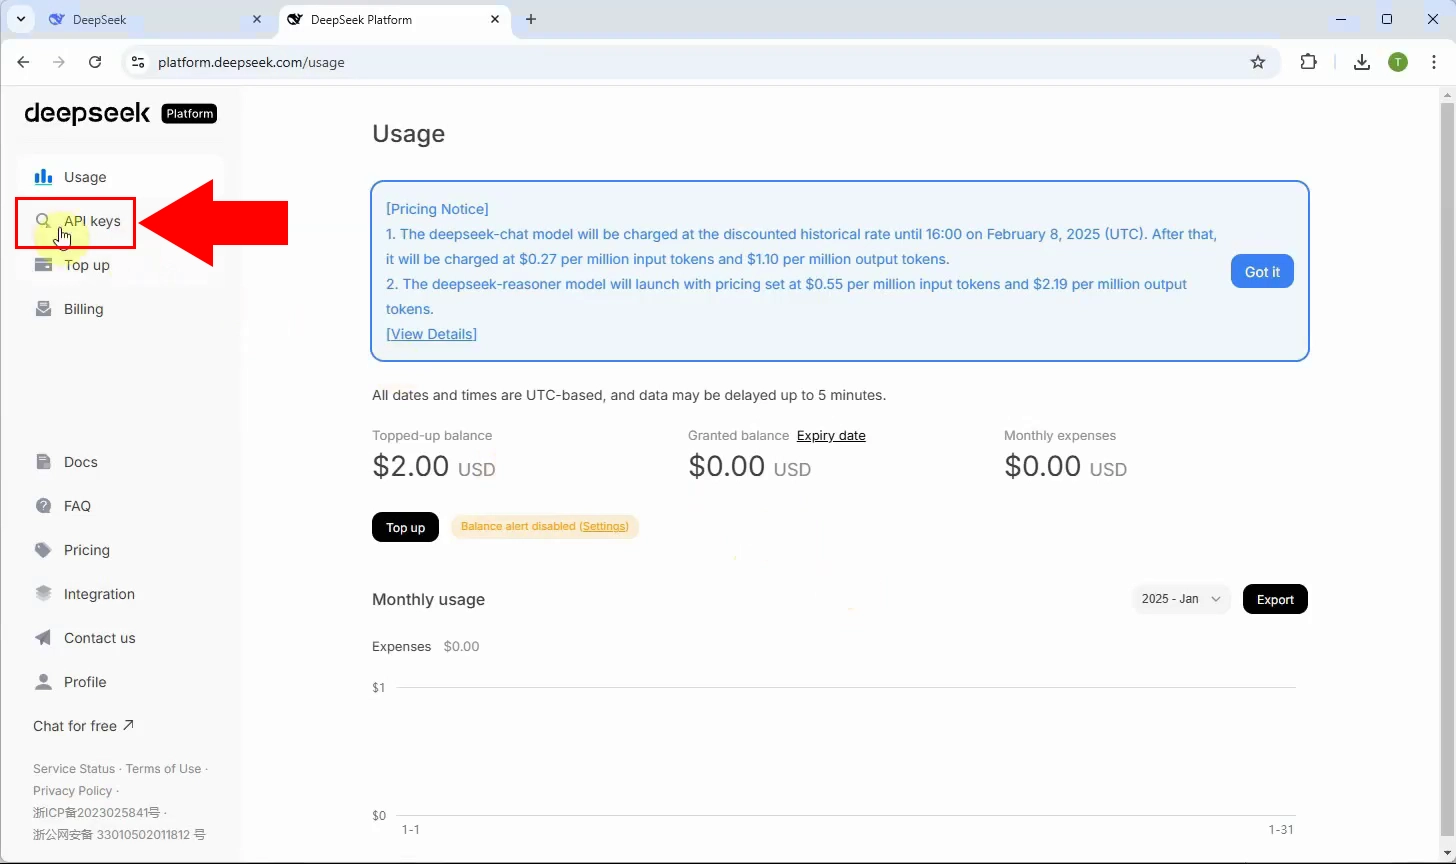Click the black Top up button

click(405, 527)
